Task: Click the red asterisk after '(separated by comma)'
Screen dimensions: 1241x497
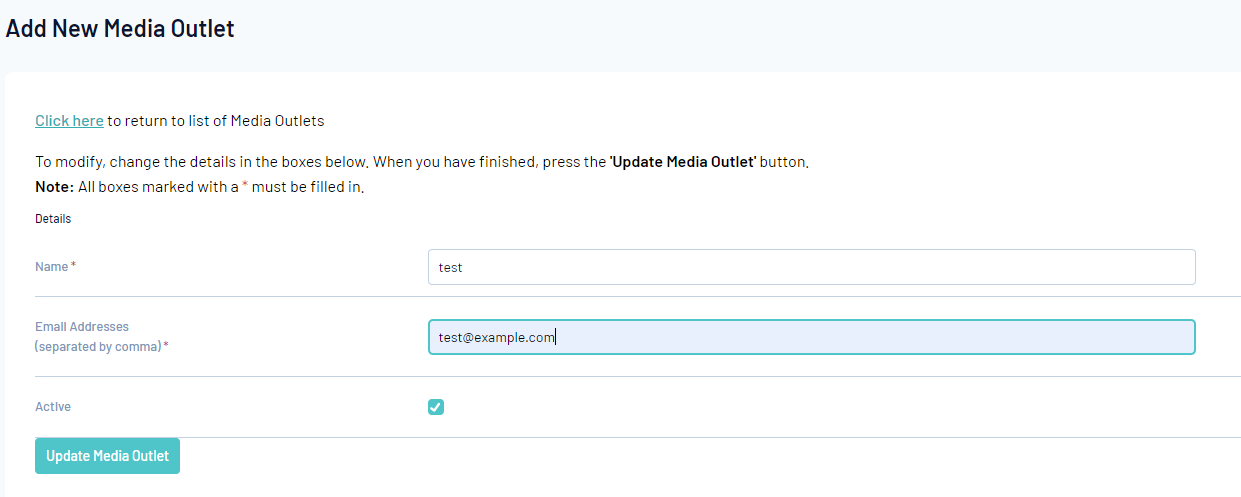Action: (x=166, y=346)
